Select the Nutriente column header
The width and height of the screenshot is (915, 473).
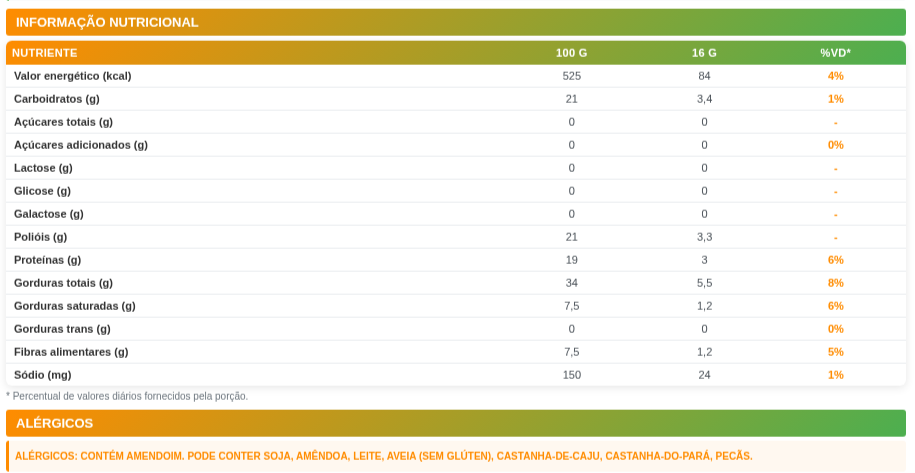tap(45, 53)
